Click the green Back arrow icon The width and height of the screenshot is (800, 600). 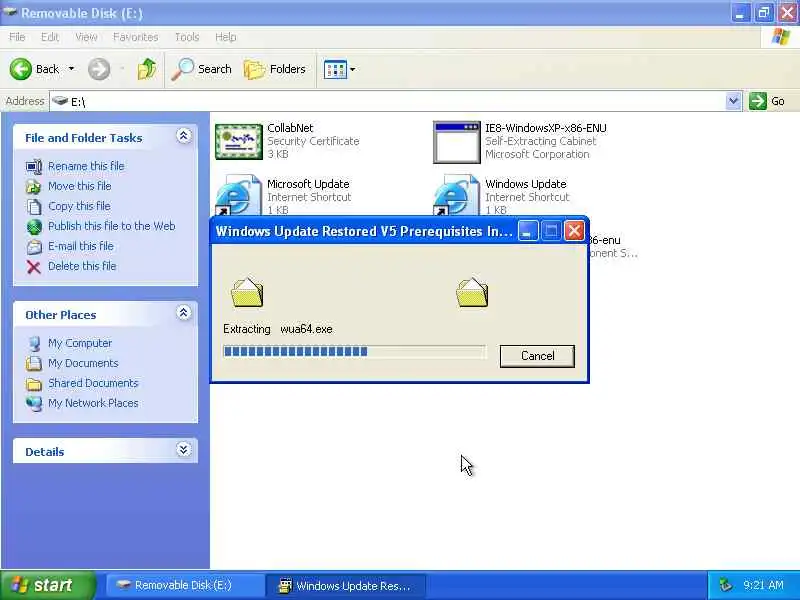[x=20, y=69]
